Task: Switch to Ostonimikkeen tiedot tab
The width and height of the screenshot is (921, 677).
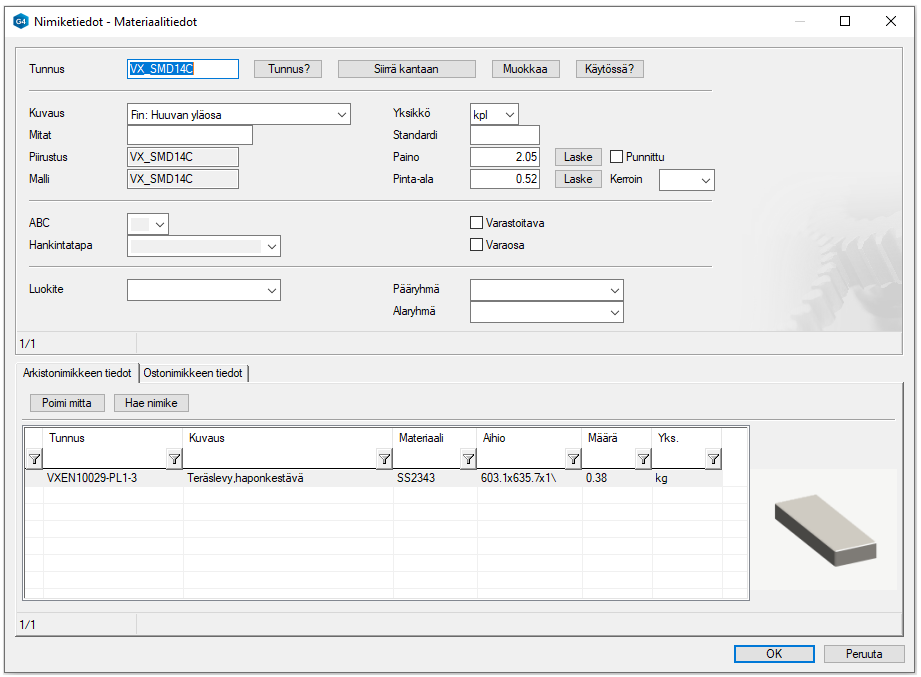Action: [193, 373]
